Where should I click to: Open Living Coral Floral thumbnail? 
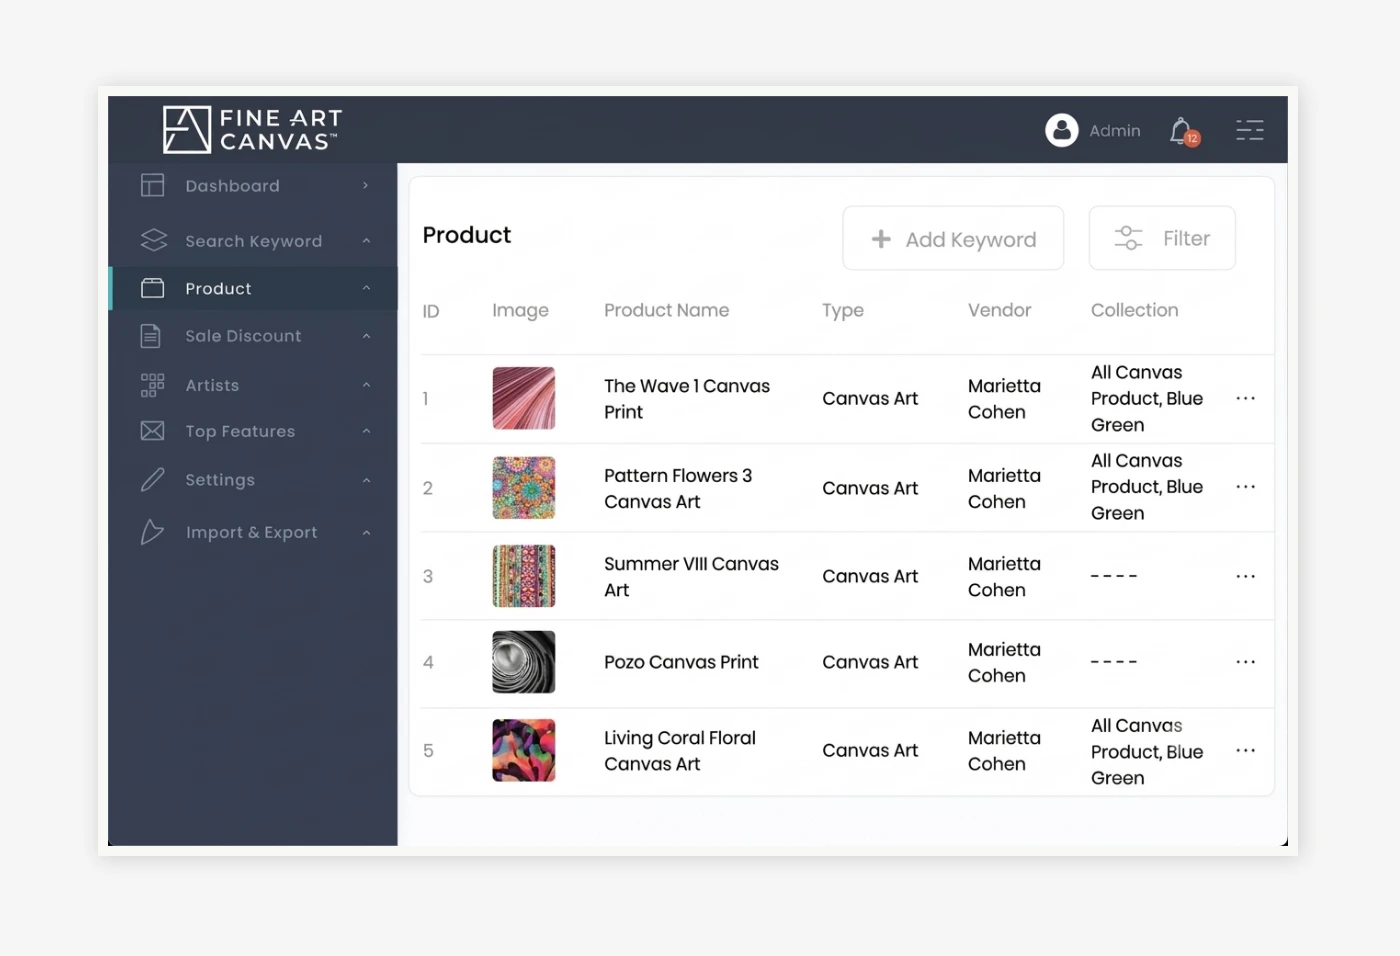[x=523, y=750]
